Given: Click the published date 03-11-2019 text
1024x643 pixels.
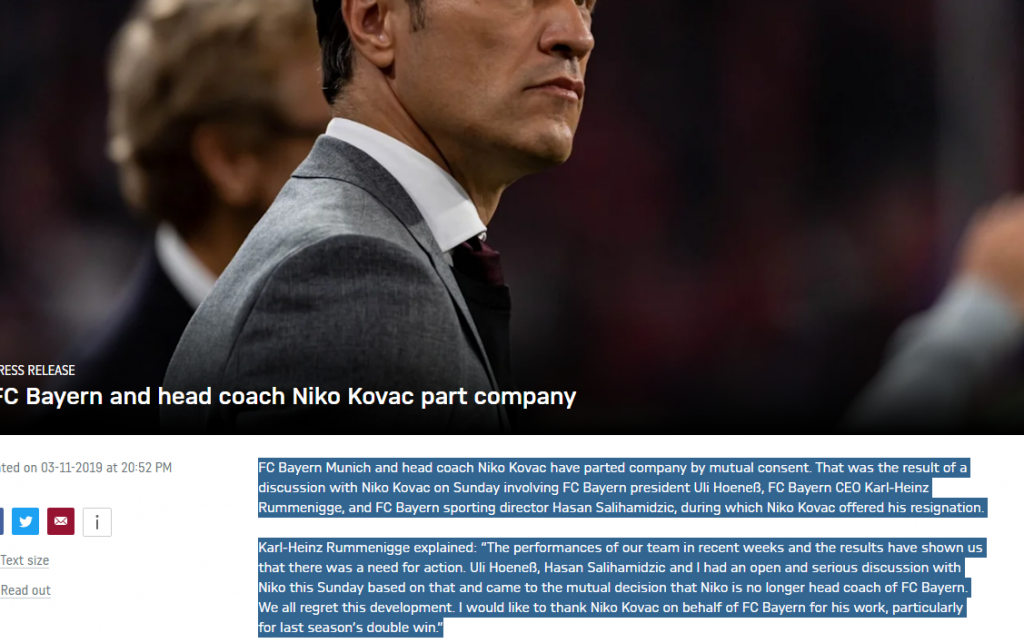Looking at the screenshot, I should [72, 467].
